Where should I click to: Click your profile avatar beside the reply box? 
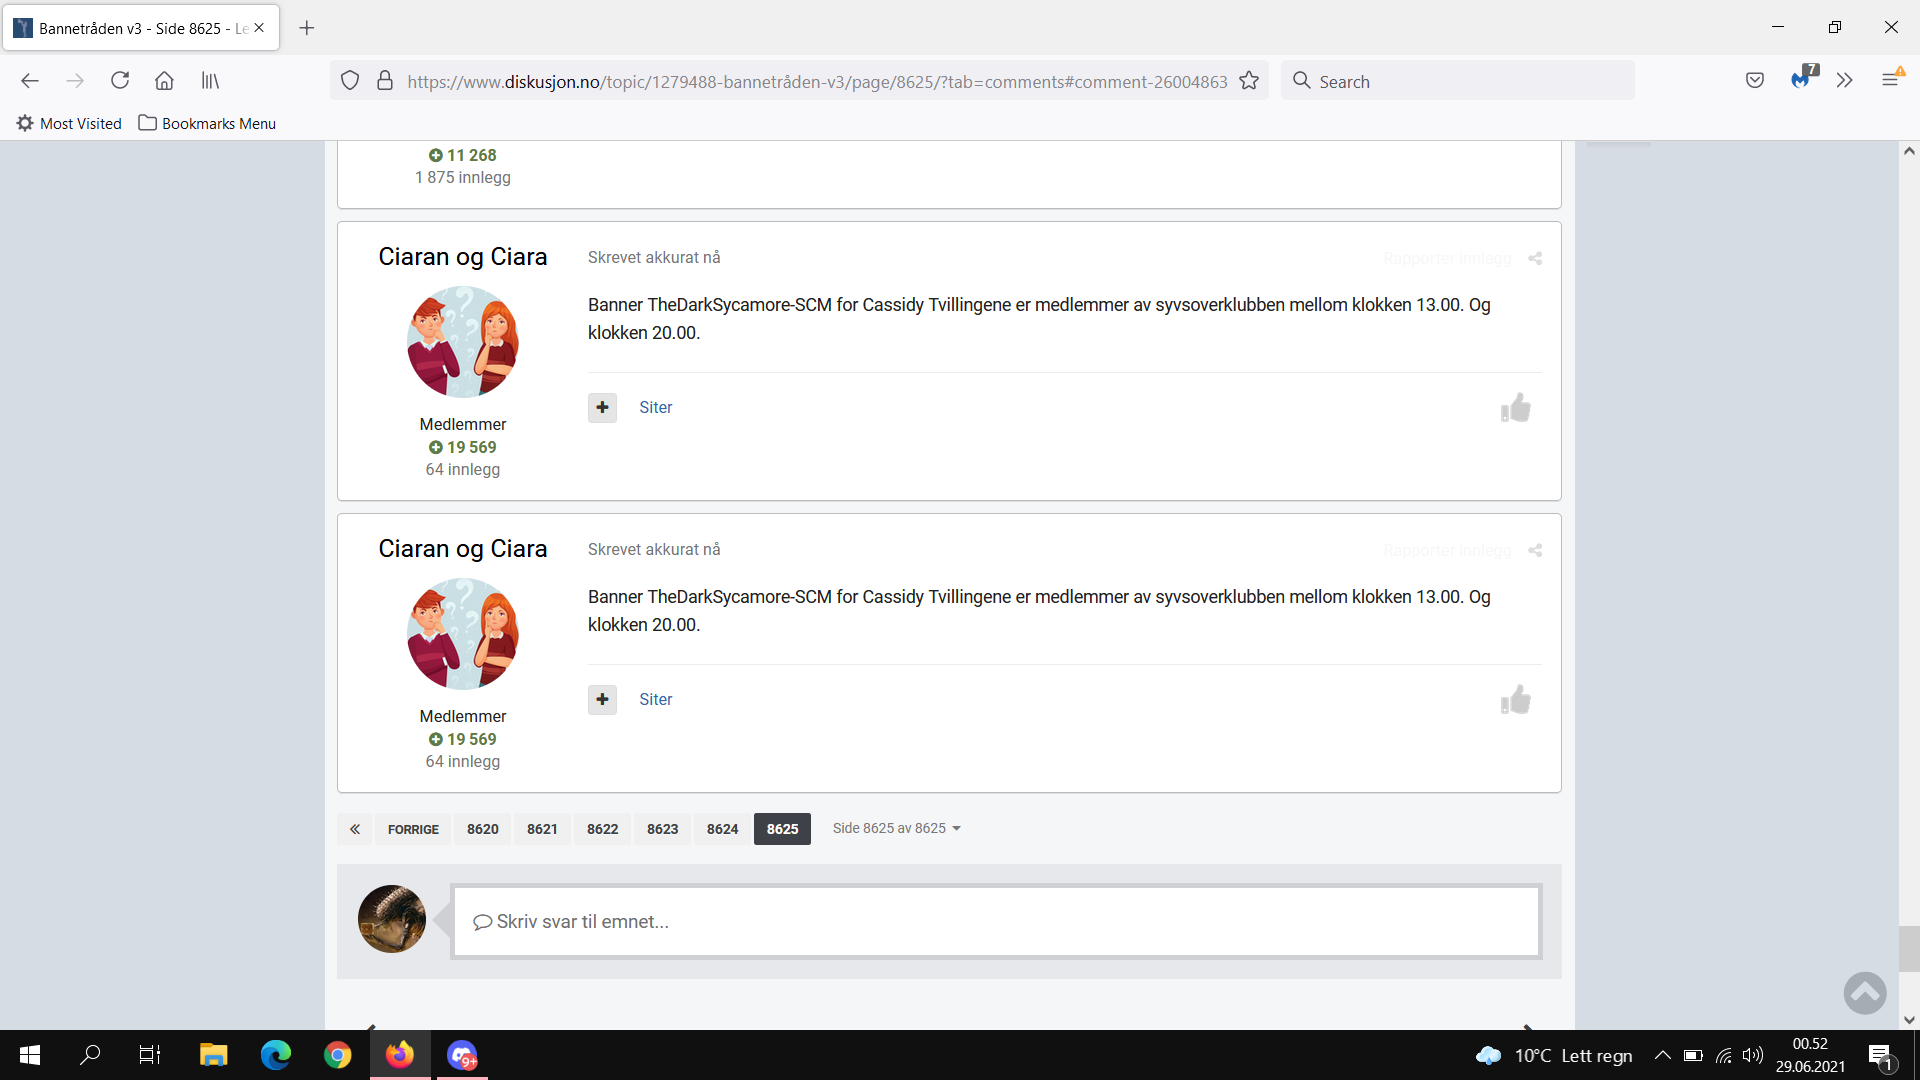(x=392, y=919)
